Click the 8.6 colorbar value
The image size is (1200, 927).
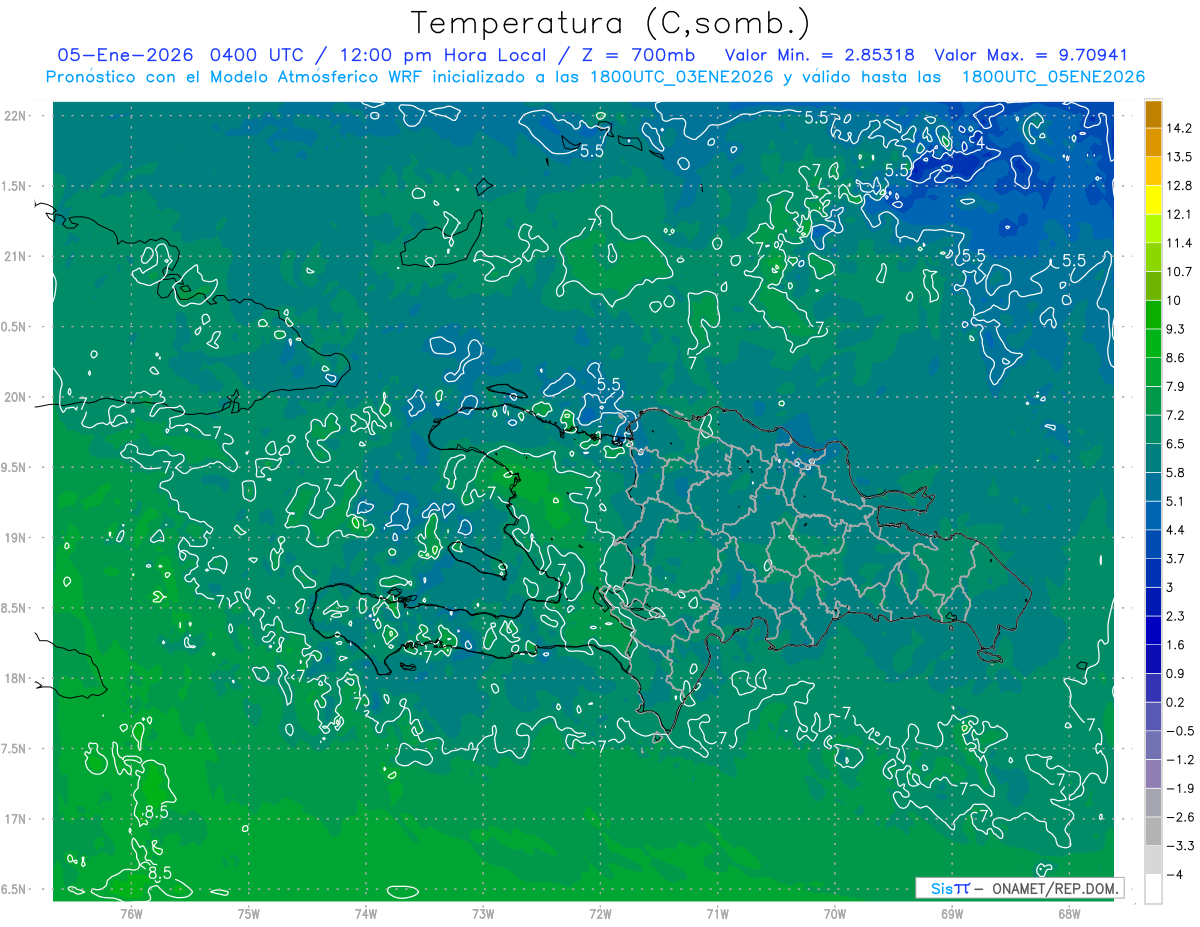click(1176, 358)
